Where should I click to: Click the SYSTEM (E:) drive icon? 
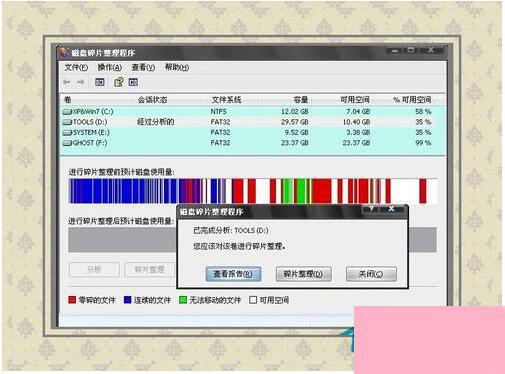tap(67, 133)
